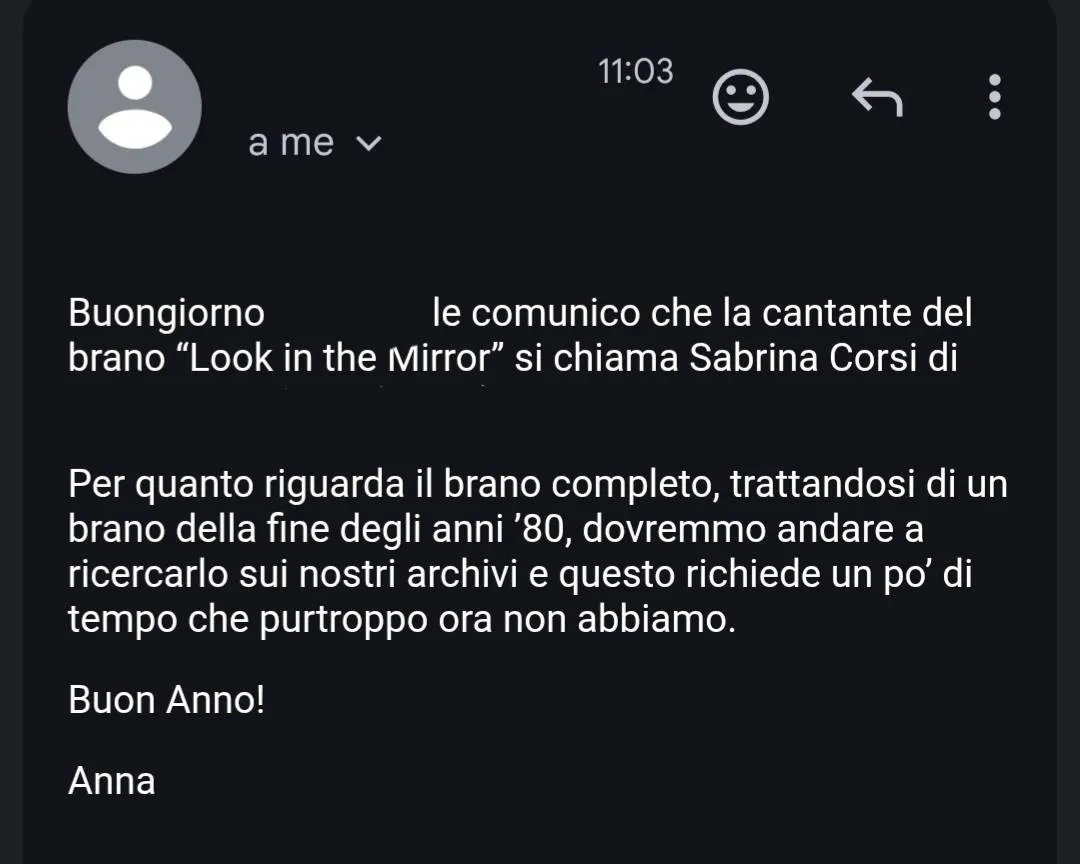The width and height of the screenshot is (1080, 864).
Task: Tap the "Buon Anno!" closing line
Action: pyautogui.click(x=167, y=700)
